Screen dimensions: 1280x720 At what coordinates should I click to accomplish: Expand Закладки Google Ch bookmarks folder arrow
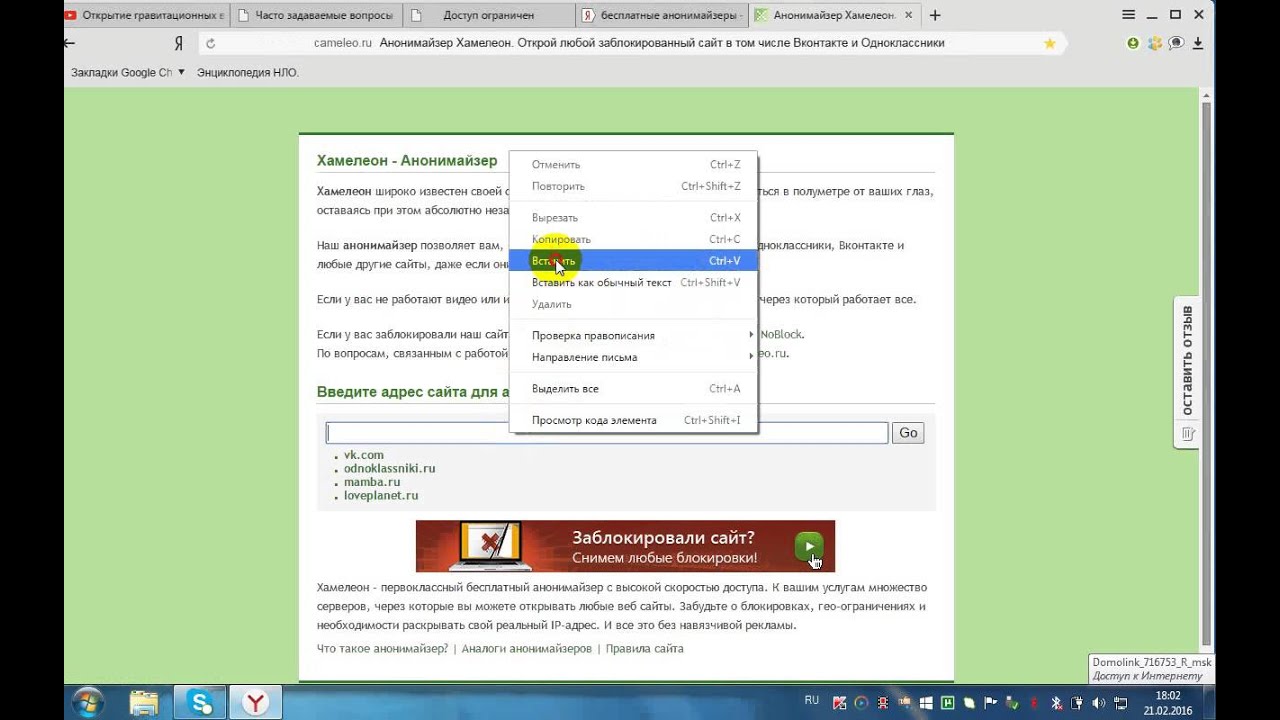click(181, 72)
